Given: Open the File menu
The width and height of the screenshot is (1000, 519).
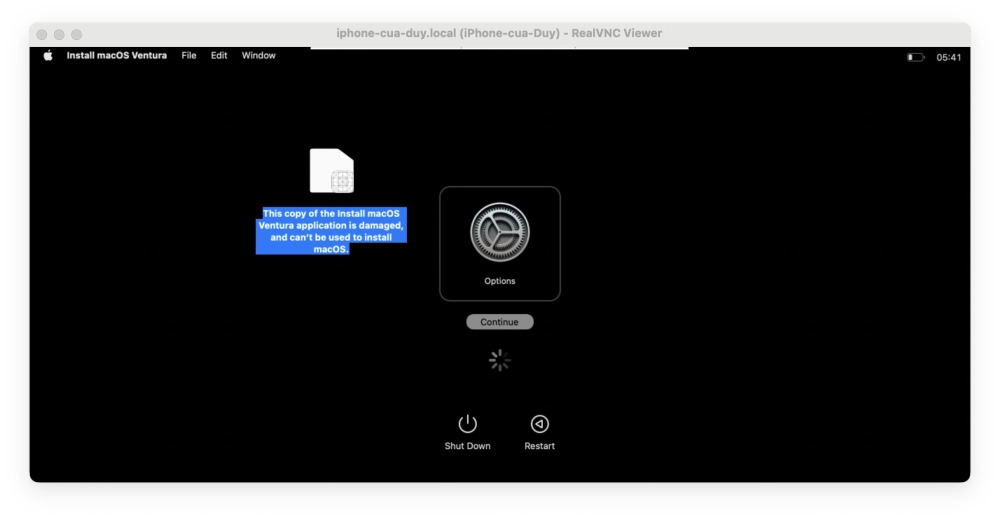Looking at the screenshot, I should coord(189,56).
